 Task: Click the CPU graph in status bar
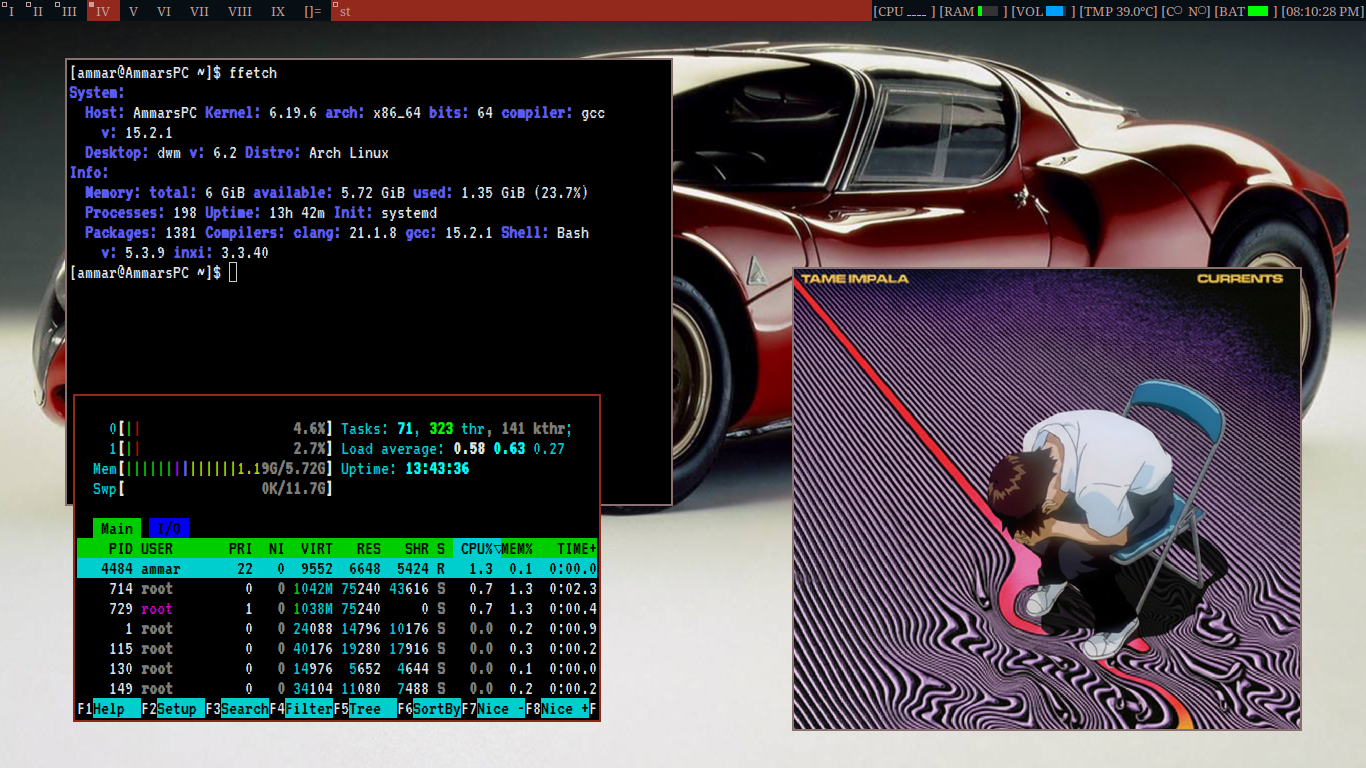tap(904, 11)
